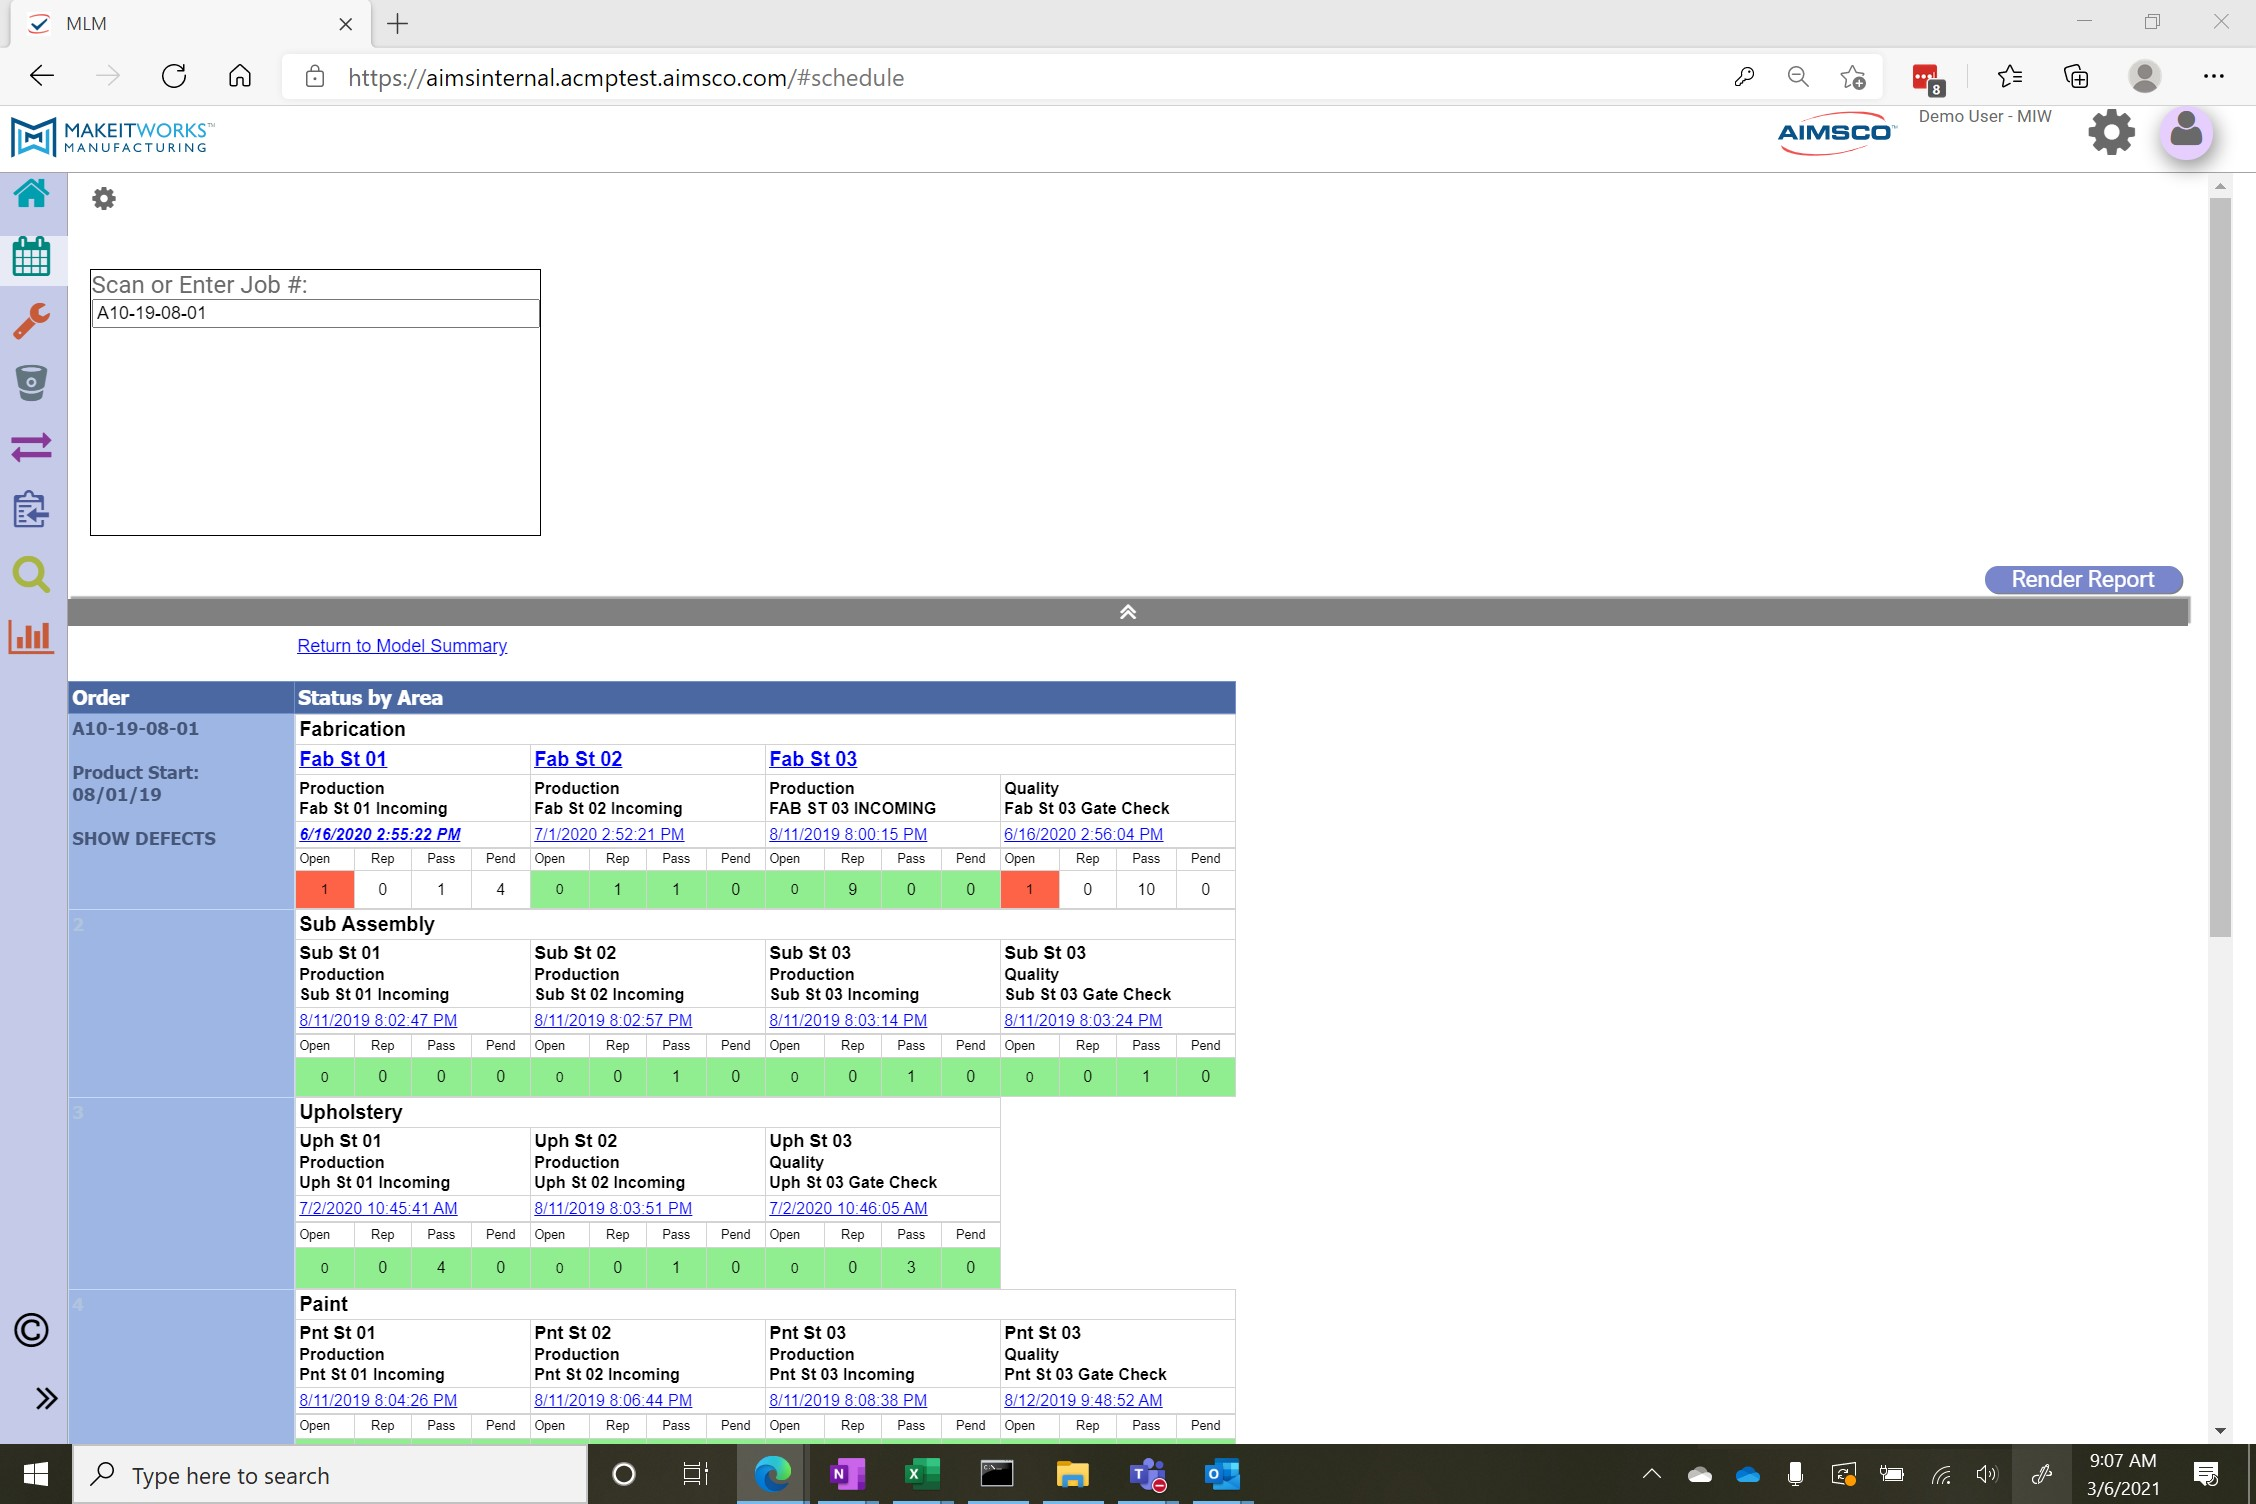Open the purple transfer arrows icon
The width and height of the screenshot is (2256, 1504).
[32, 447]
